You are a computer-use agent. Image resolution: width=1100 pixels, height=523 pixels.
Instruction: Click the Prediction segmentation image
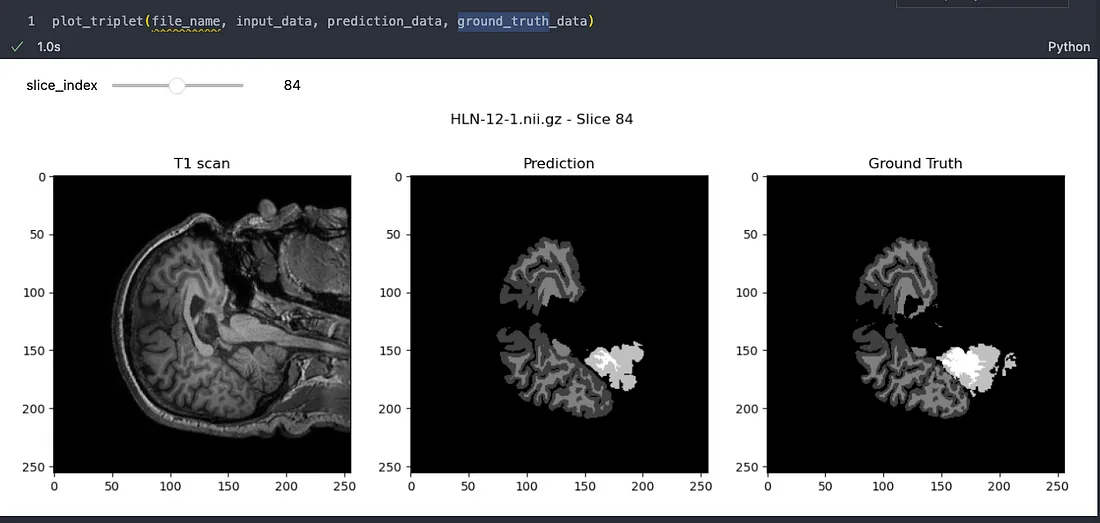[x=559, y=324]
